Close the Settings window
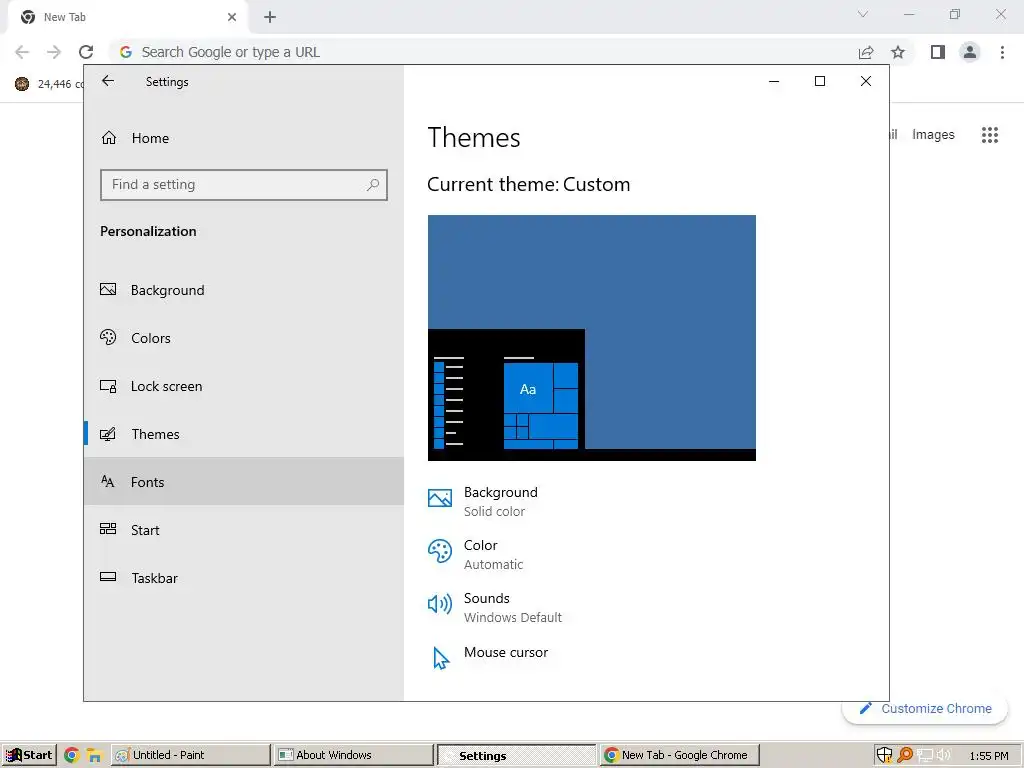 (x=865, y=81)
